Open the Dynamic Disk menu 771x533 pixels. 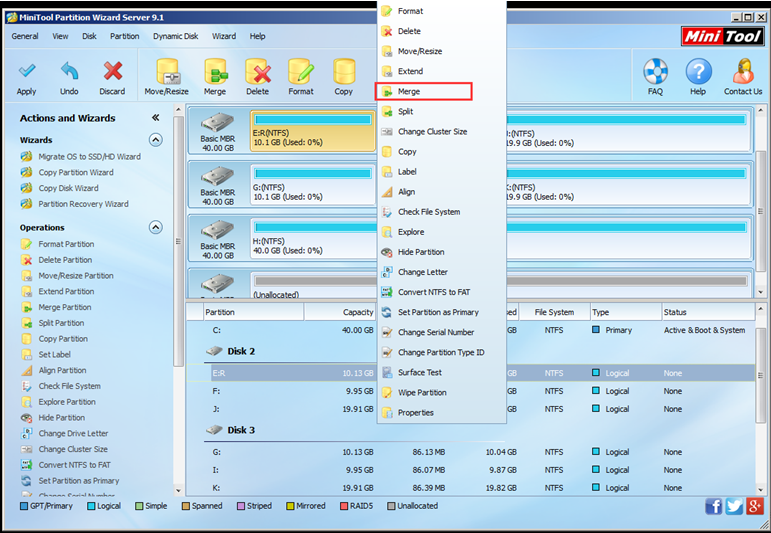point(176,36)
